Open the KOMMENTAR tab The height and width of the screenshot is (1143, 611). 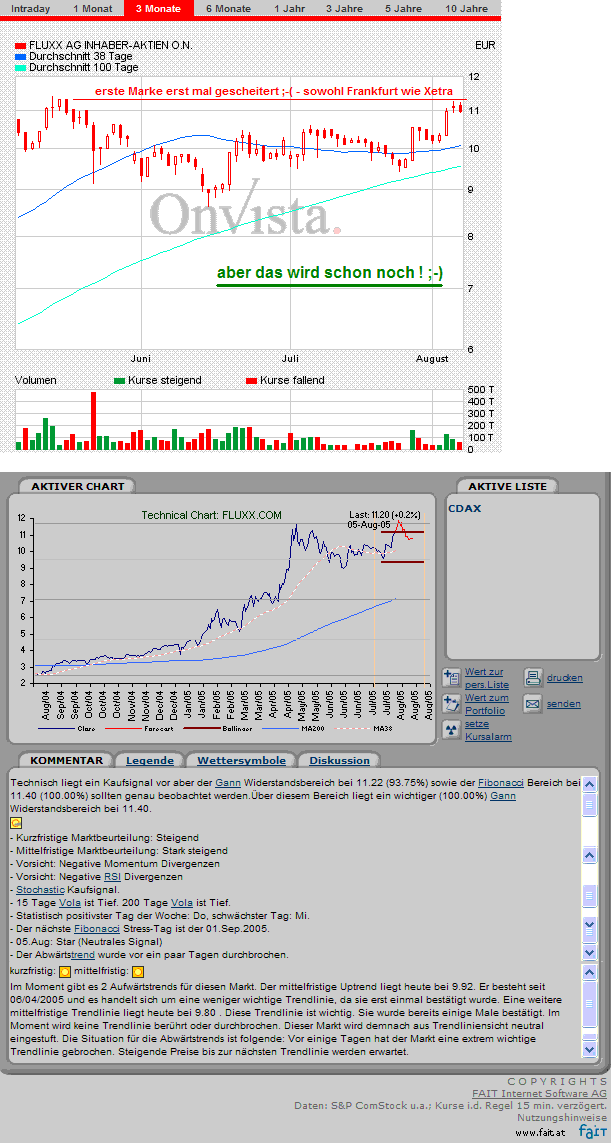[66, 760]
